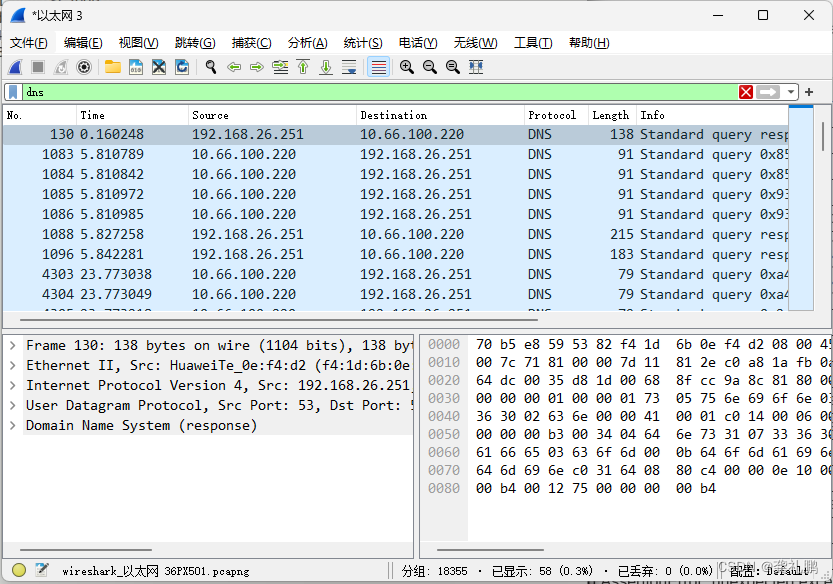Select packet 1096 with length 183

[x=396, y=255]
